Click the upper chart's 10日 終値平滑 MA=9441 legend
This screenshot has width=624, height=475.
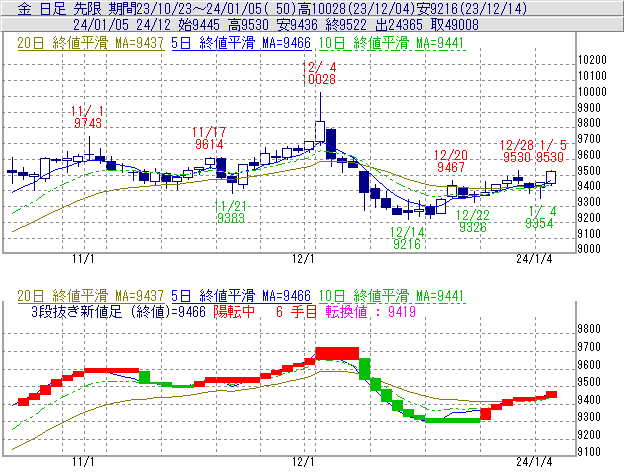[x=392, y=43]
